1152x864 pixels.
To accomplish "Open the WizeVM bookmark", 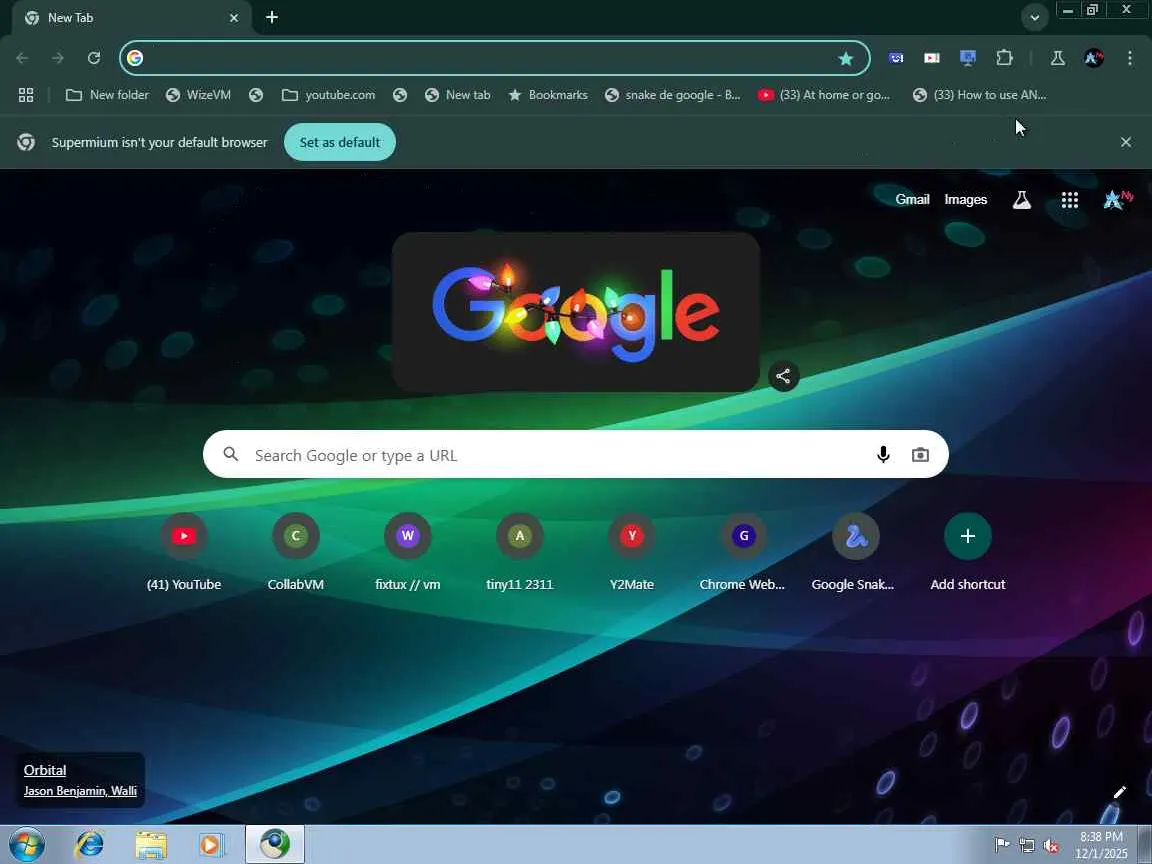I will [198, 95].
